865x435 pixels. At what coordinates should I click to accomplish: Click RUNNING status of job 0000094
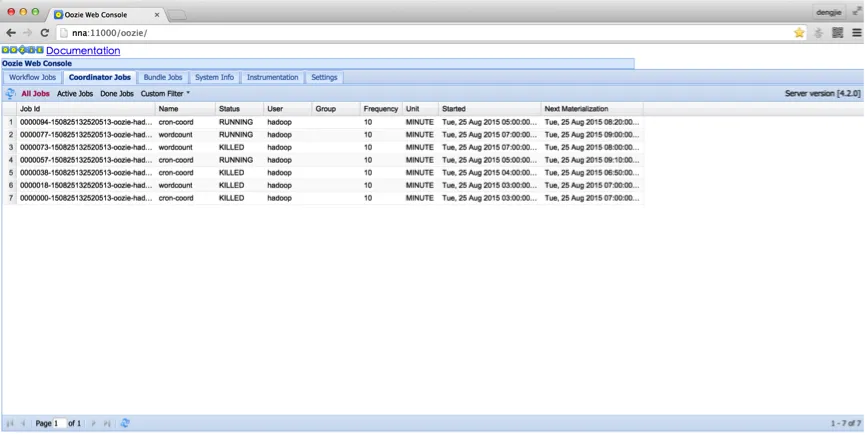pyautogui.click(x=236, y=122)
